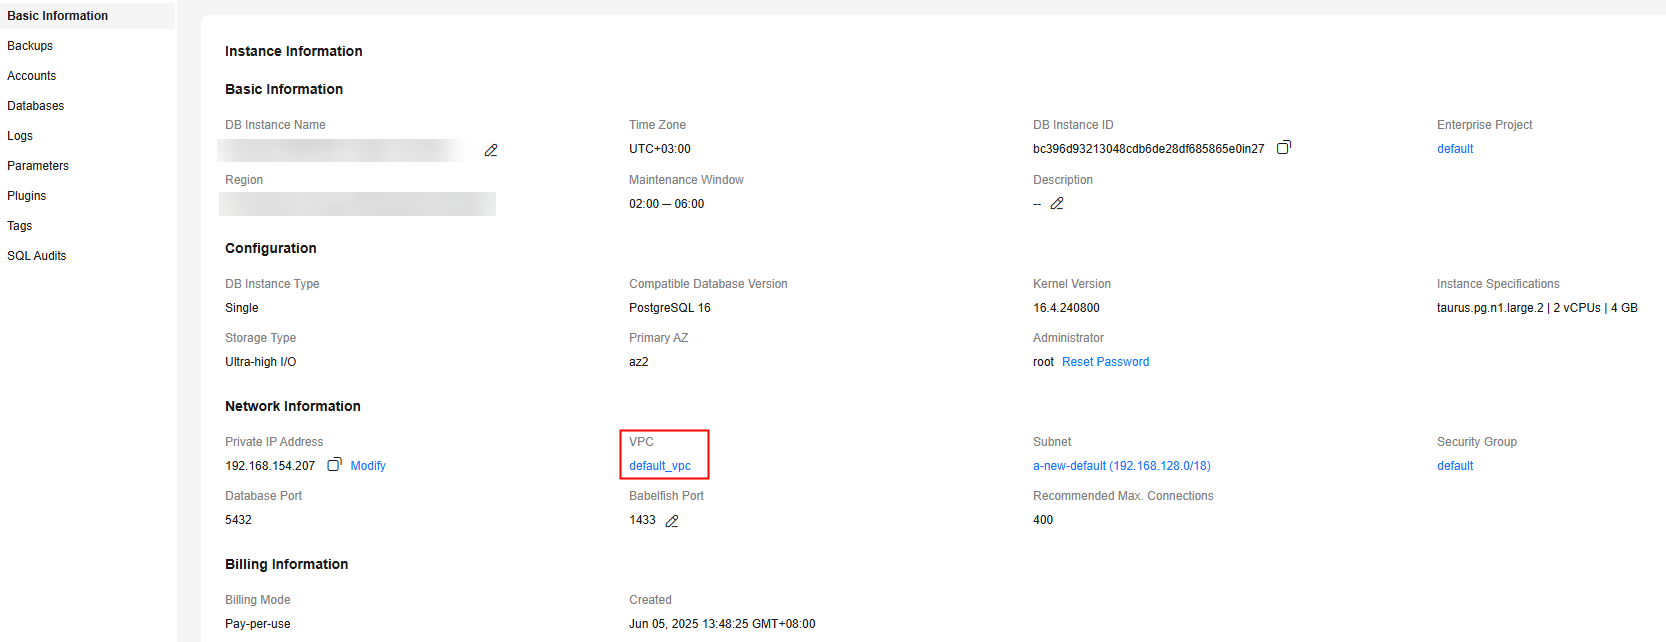The height and width of the screenshot is (642, 1666).
Task: Click the Ultra-high I/O storage type
Action: coord(261,362)
